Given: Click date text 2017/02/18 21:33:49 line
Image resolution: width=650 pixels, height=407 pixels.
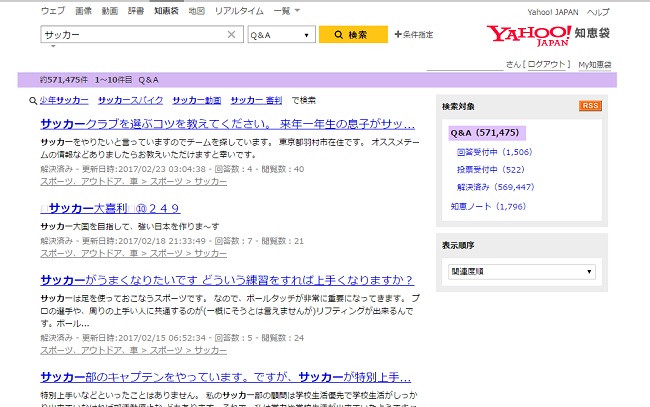Looking at the screenshot, I should tap(172, 241).
